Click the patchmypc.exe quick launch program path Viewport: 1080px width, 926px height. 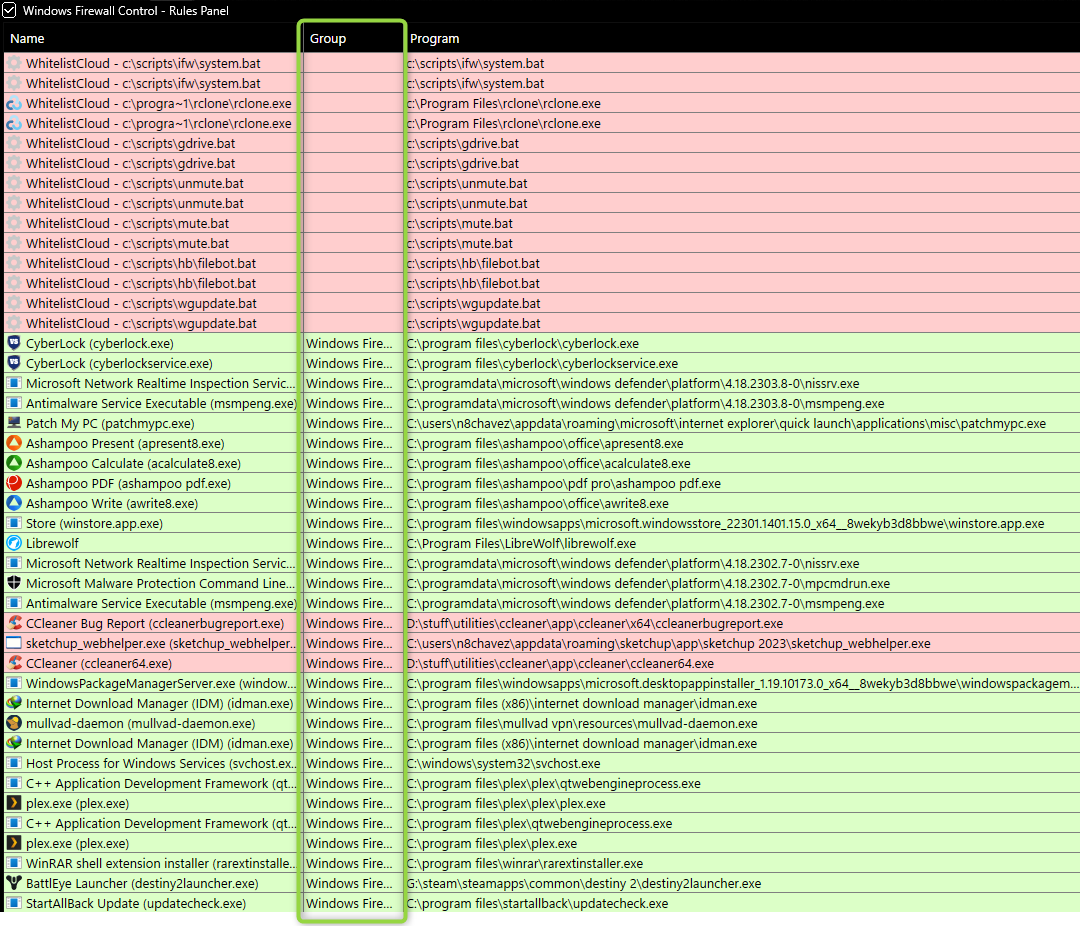pos(727,424)
